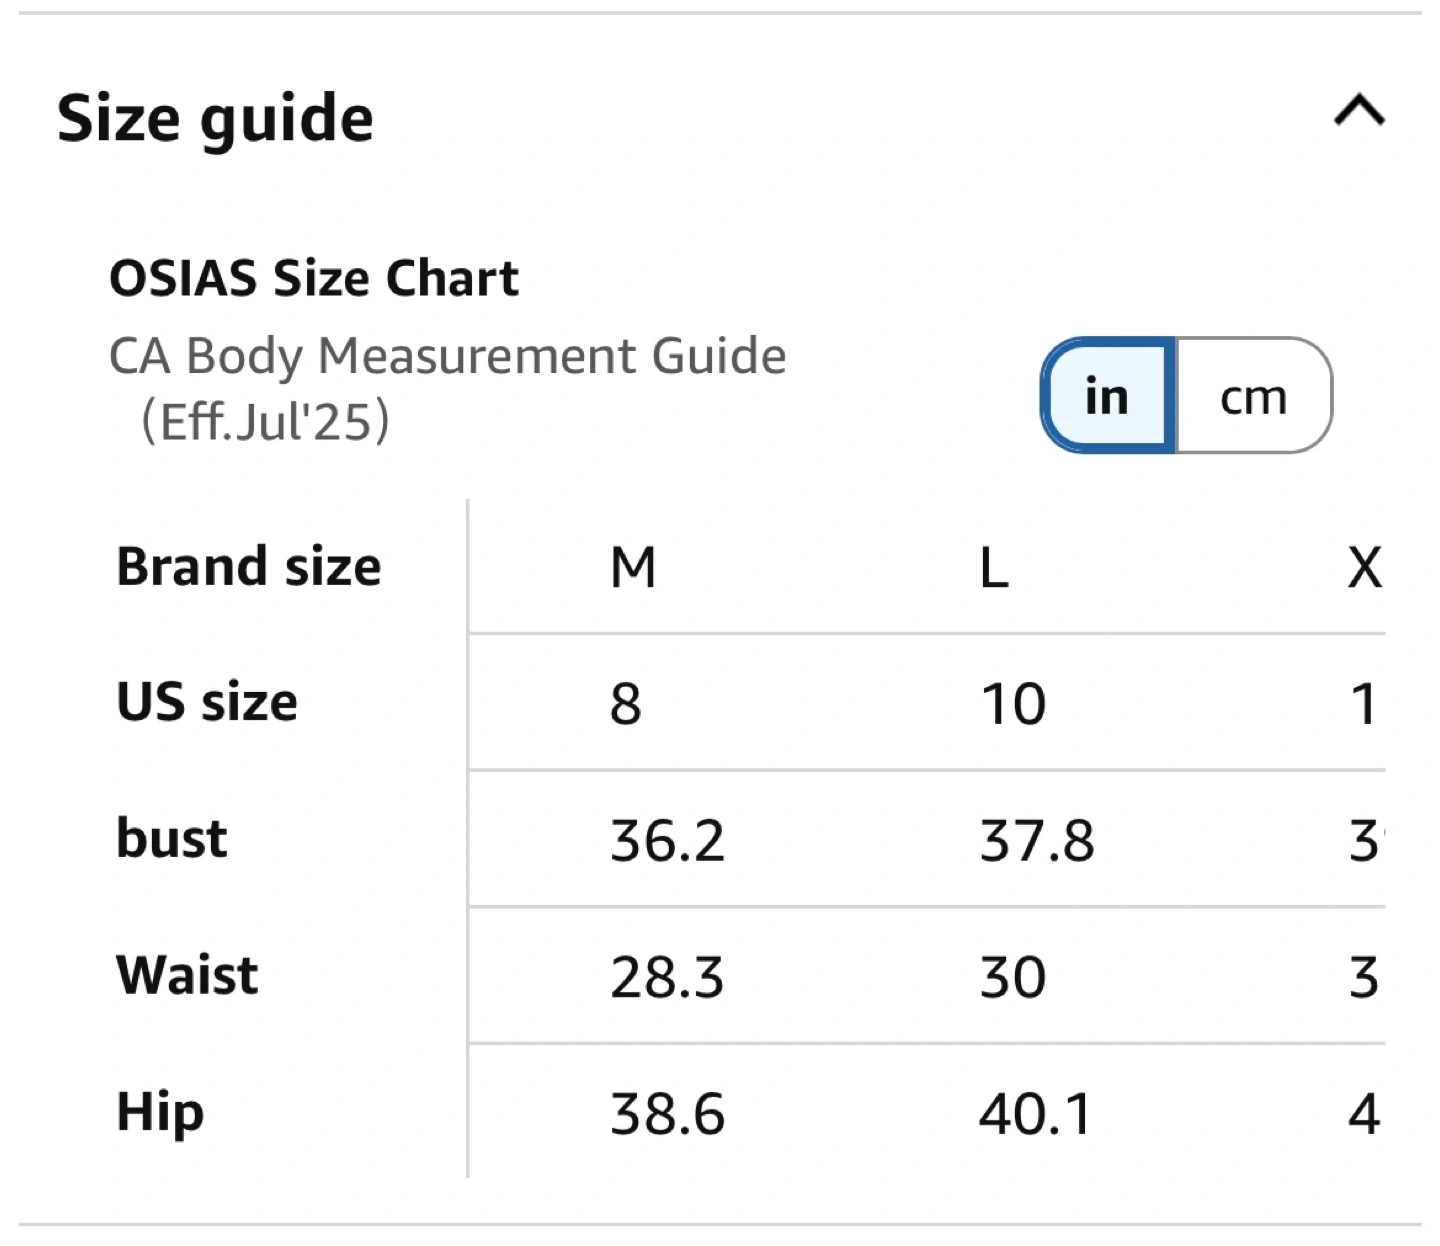Click the 37.8 bust measurement
The height and width of the screenshot is (1246, 1440).
click(1037, 840)
